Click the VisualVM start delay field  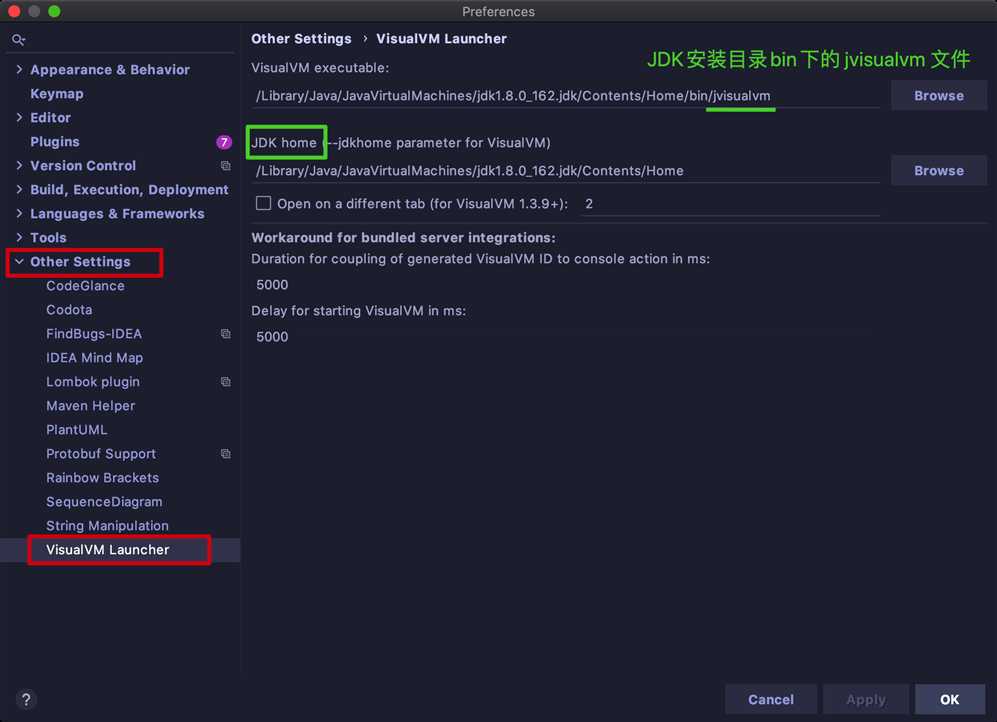(x=566, y=337)
